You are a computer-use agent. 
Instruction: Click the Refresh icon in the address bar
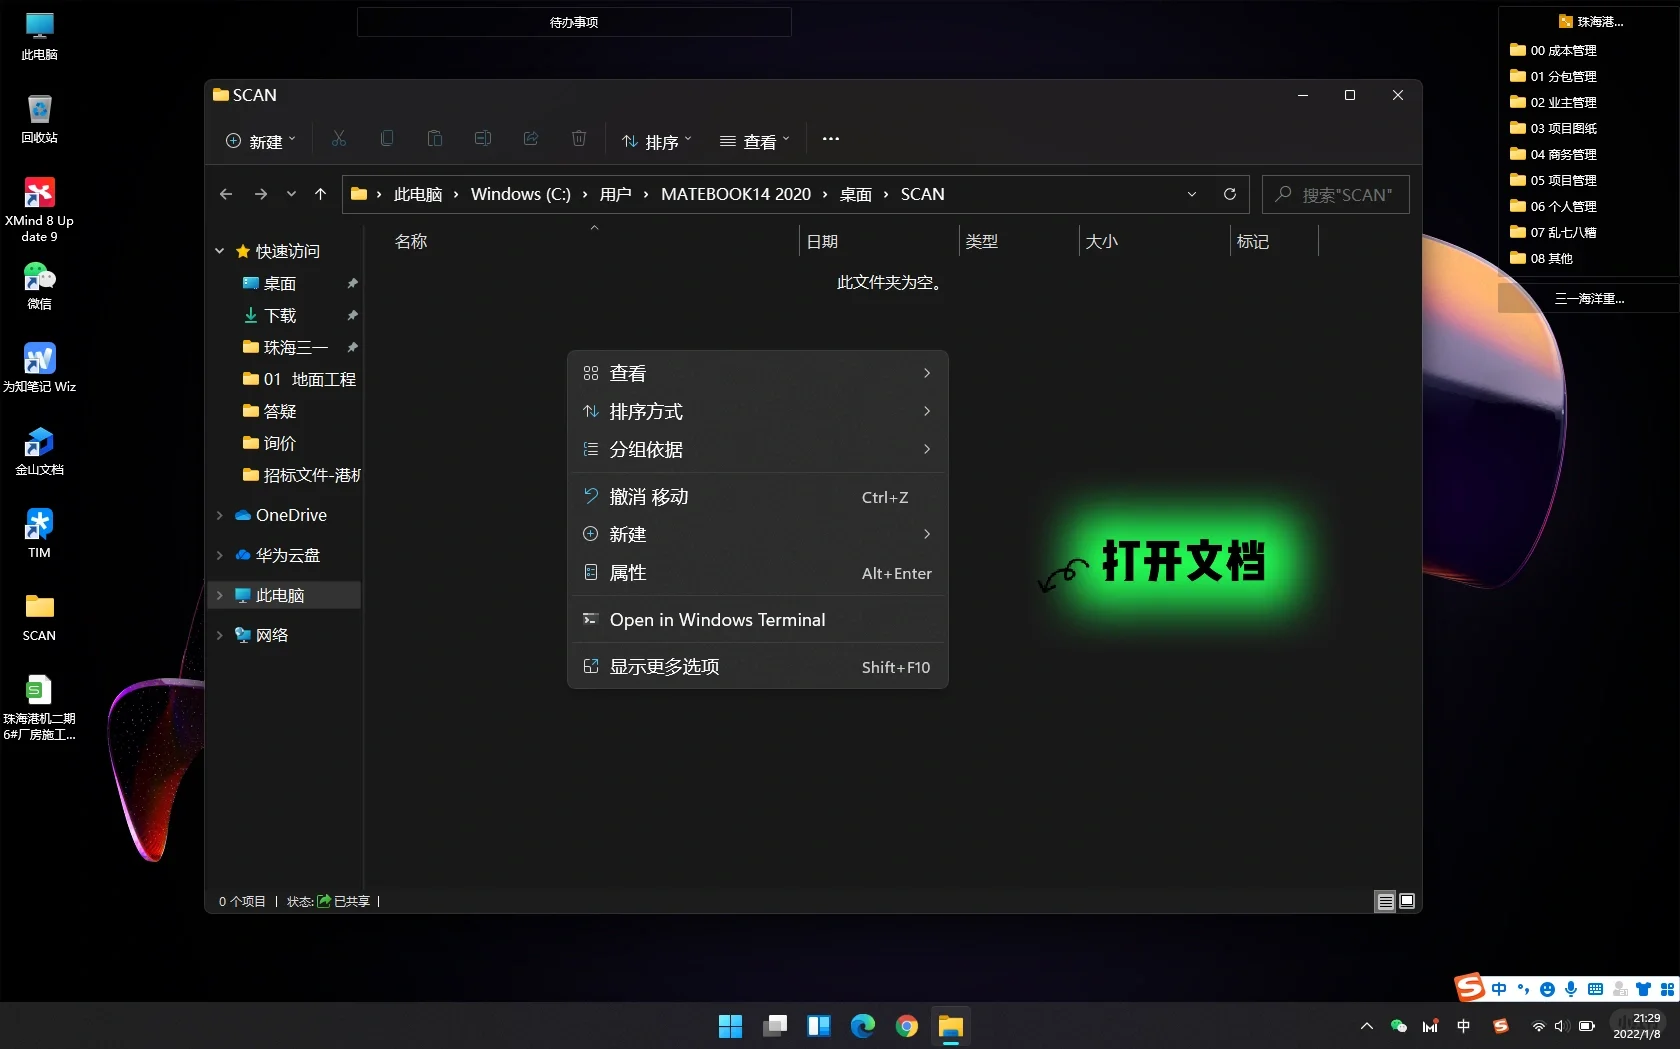point(1229,194)
